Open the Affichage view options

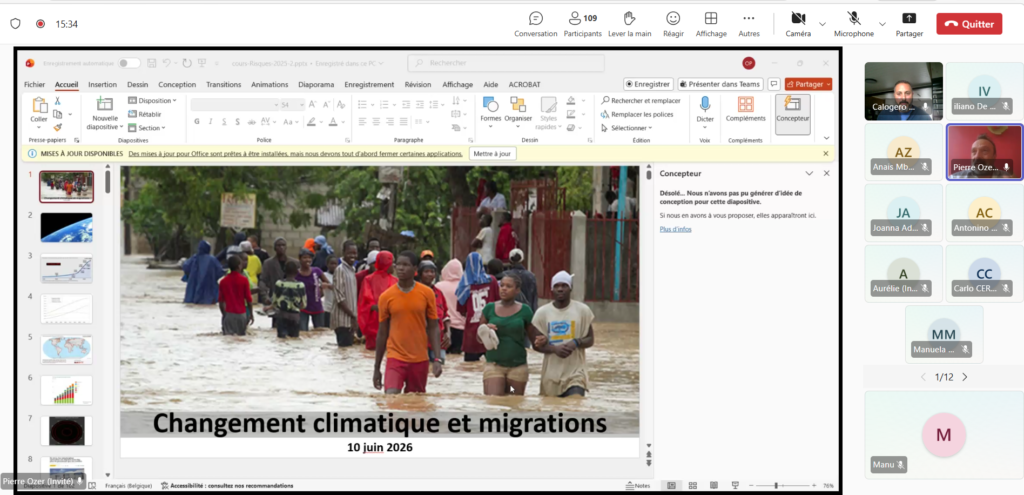pos(711,24)
